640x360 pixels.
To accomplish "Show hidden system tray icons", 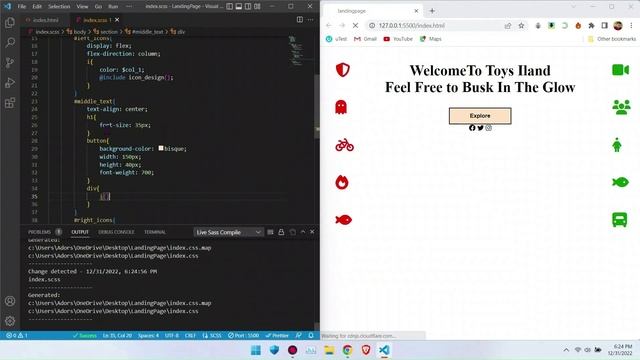I will coord(566,350).
